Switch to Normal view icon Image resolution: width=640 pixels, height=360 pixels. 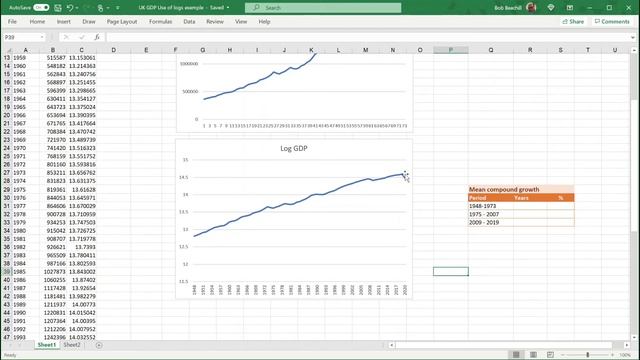pos(516,355)
